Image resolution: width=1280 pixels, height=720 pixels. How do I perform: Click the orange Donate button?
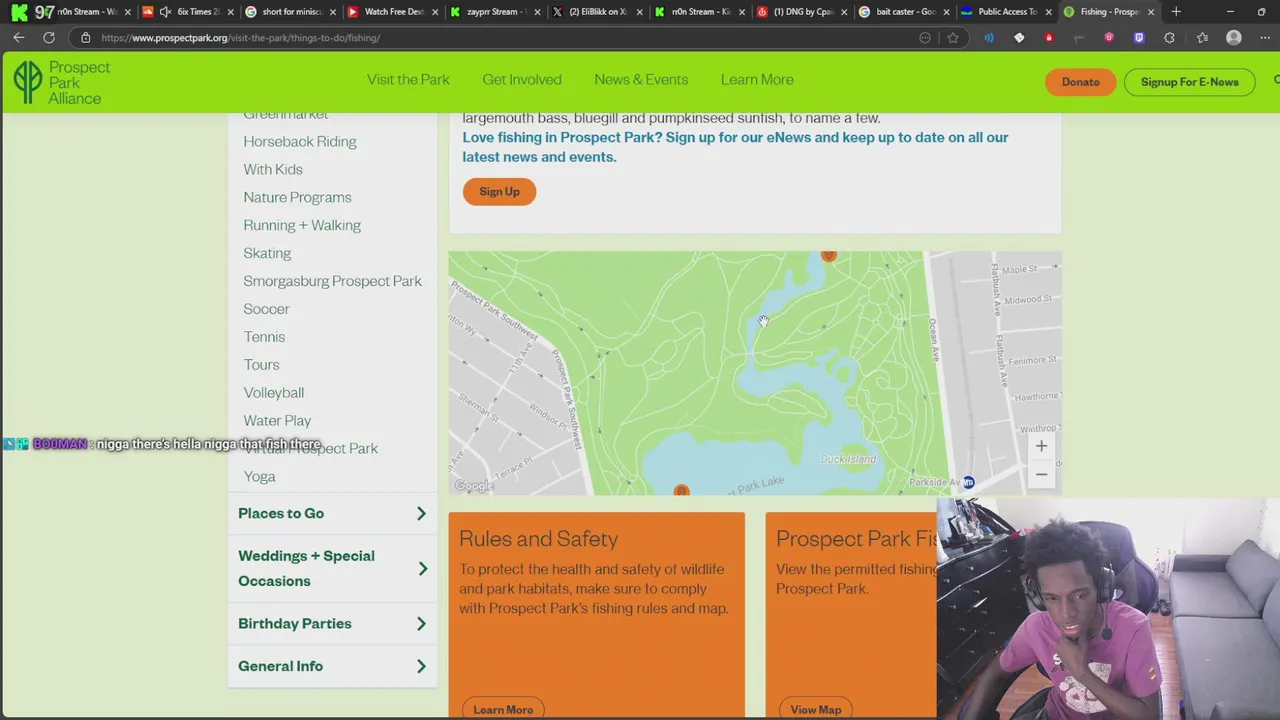tap(1080, 82)
